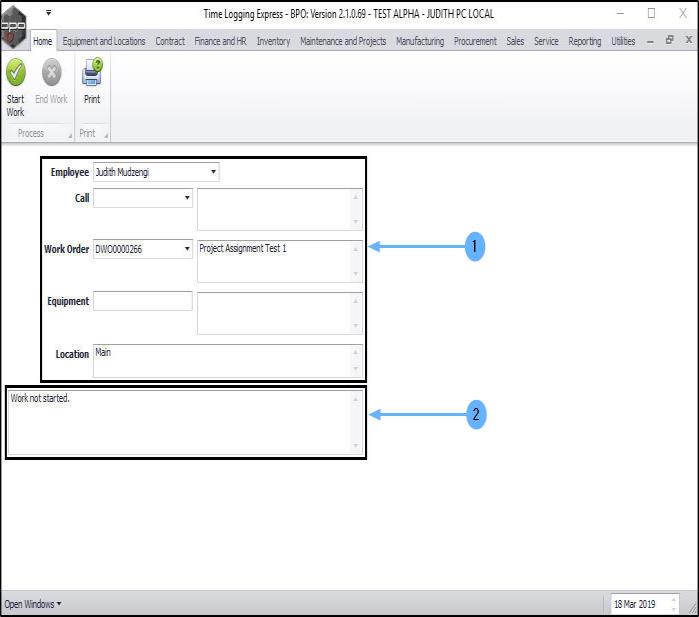The height and width of the screenshot is (617, 699).
Task: Click scroll up in status message box
Action: pyautogui.click(x=356, y=399)
